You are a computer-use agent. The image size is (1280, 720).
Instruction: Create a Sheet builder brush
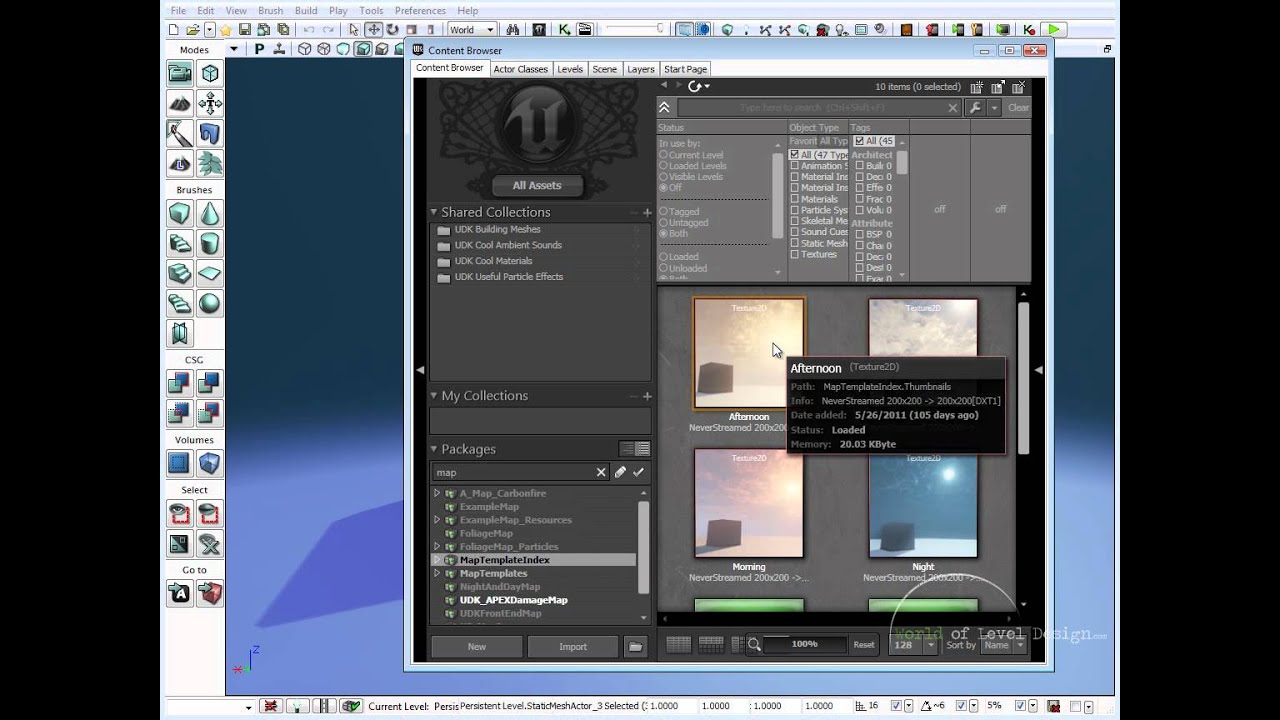pos(210,273)
